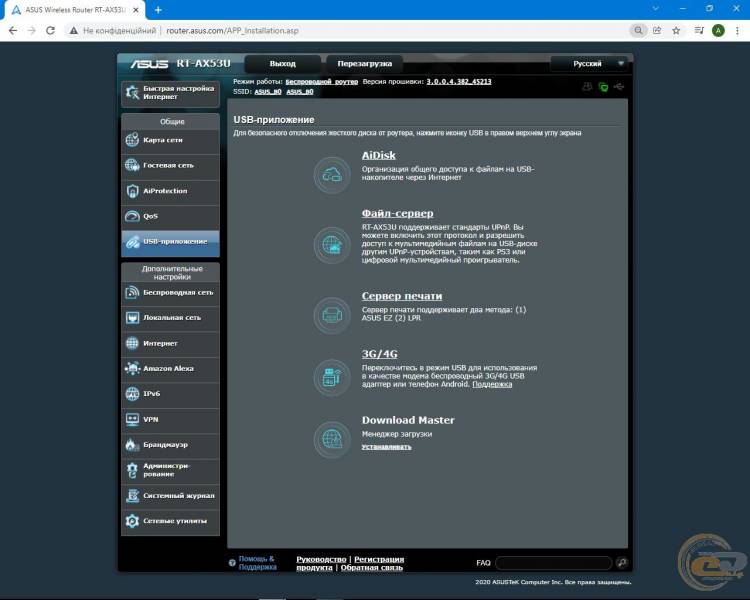This screenshot has height=600, width=750.
Task: Click the Интернет globe sidebar icon
Action: click(x=132, y=343)
